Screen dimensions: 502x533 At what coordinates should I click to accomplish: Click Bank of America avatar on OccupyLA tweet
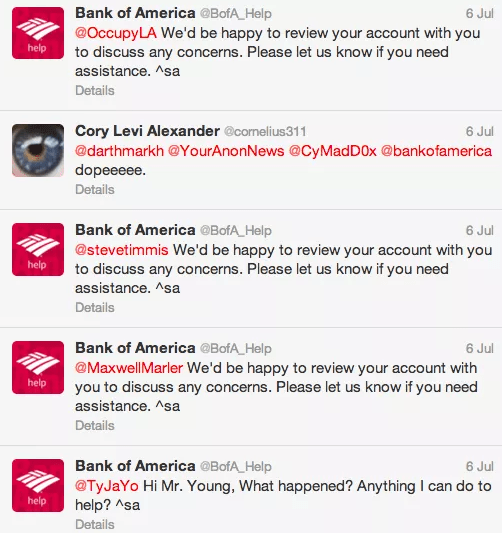(38, 33)
